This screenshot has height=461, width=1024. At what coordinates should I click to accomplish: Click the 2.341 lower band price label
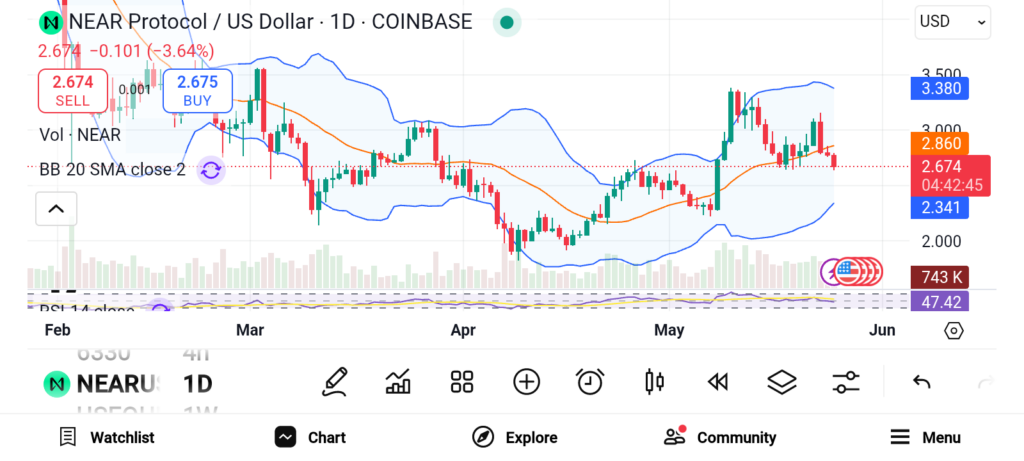click(939, 208)
